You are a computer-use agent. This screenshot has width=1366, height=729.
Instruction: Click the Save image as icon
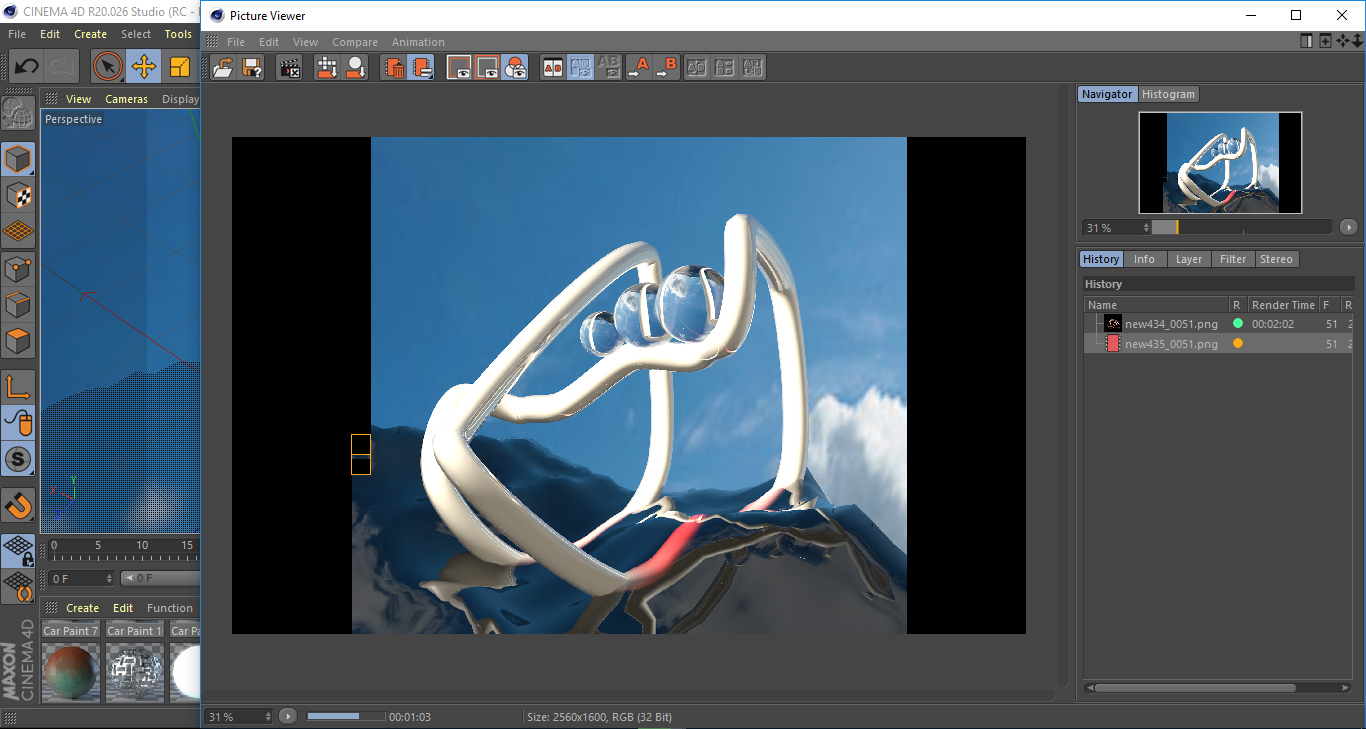pyautogui.click(x=252, y=67)
